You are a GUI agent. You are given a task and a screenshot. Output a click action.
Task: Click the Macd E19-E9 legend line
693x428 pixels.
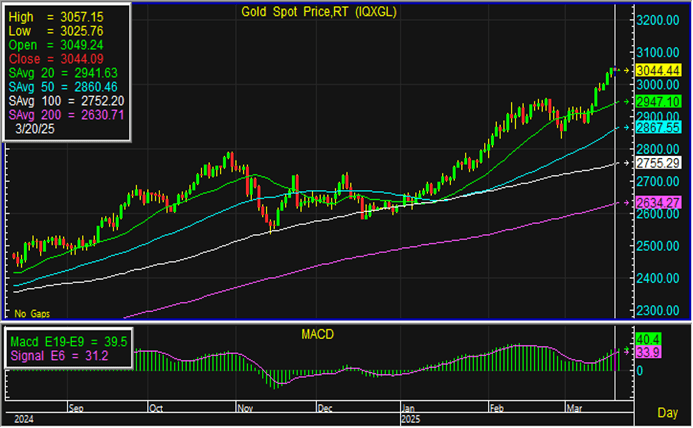[x=67, y=341]
